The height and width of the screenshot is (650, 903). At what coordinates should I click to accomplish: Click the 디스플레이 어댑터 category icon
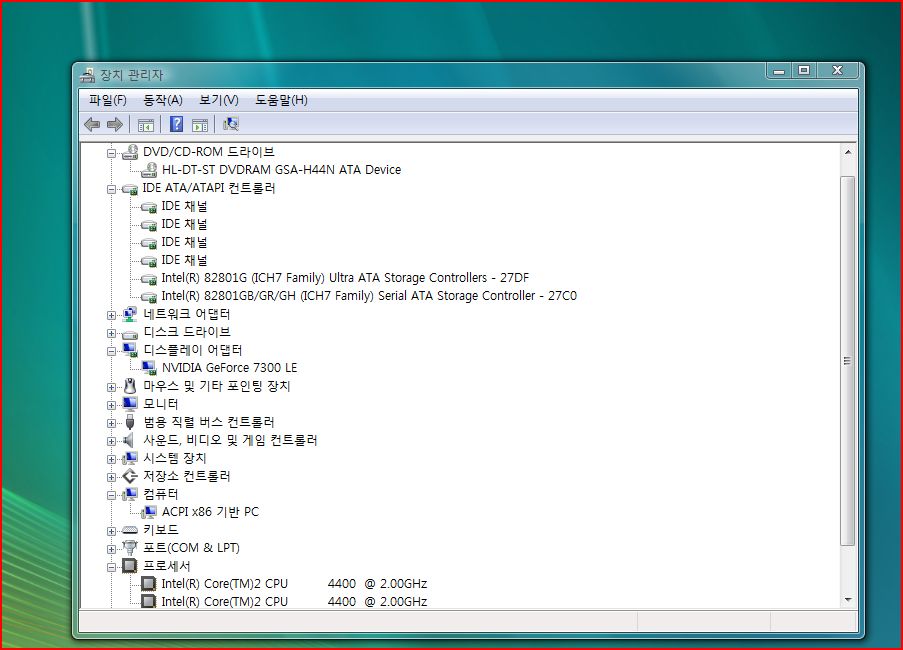(130, 350)
